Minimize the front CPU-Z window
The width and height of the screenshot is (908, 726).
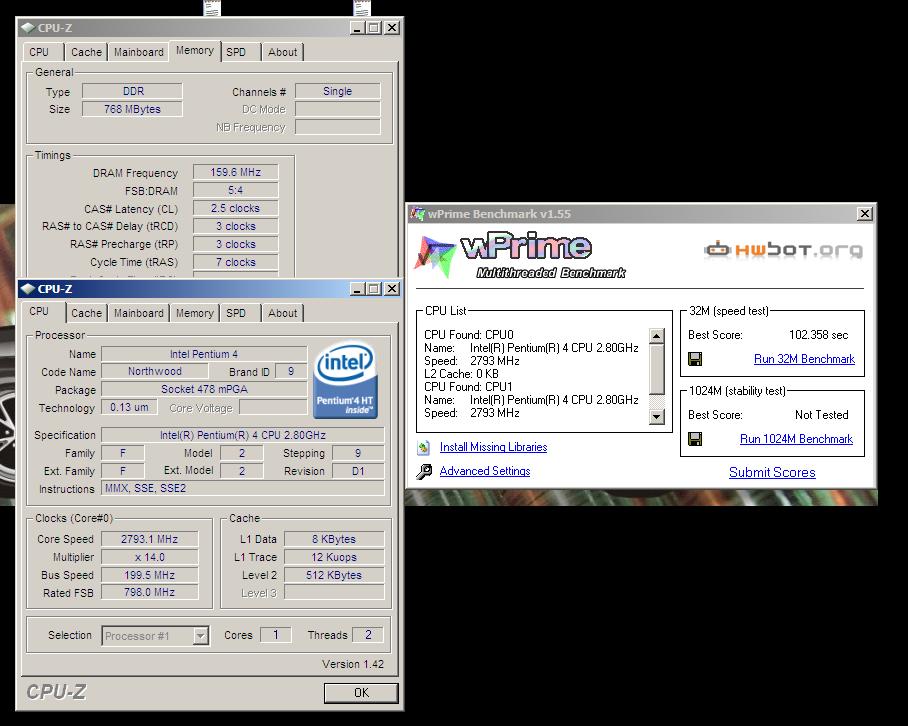357,288
